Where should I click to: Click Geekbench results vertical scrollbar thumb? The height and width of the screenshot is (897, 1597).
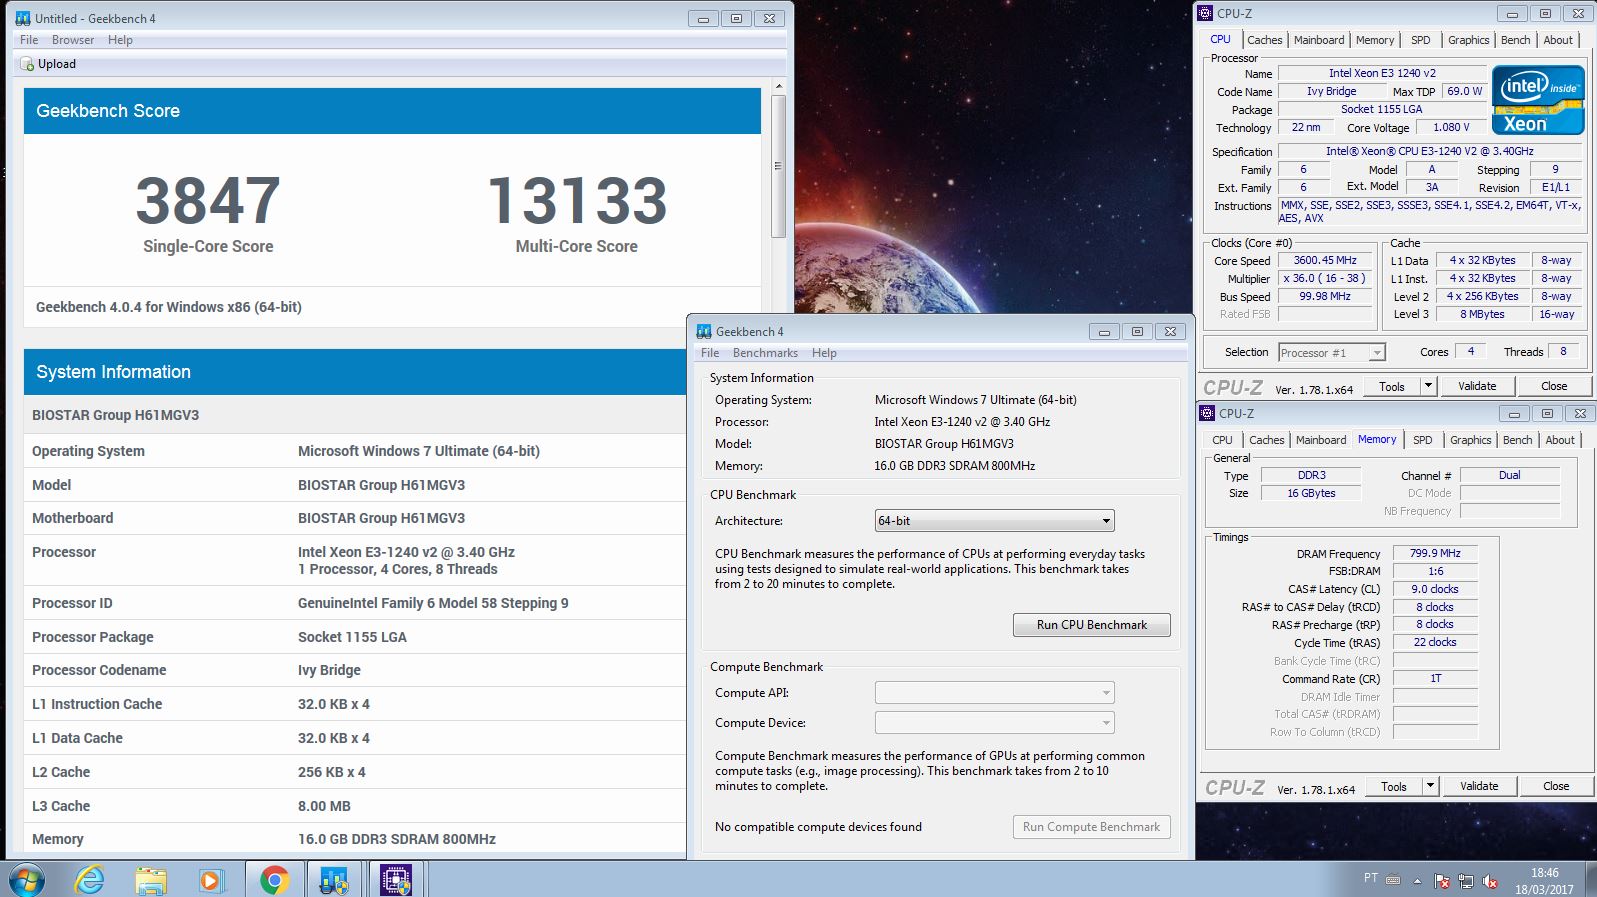pos(778,166)
